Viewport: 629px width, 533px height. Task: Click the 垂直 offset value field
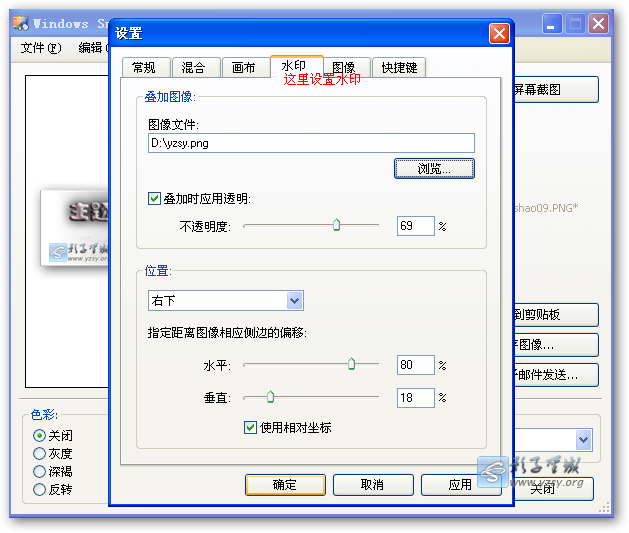[x=414, y=398]
